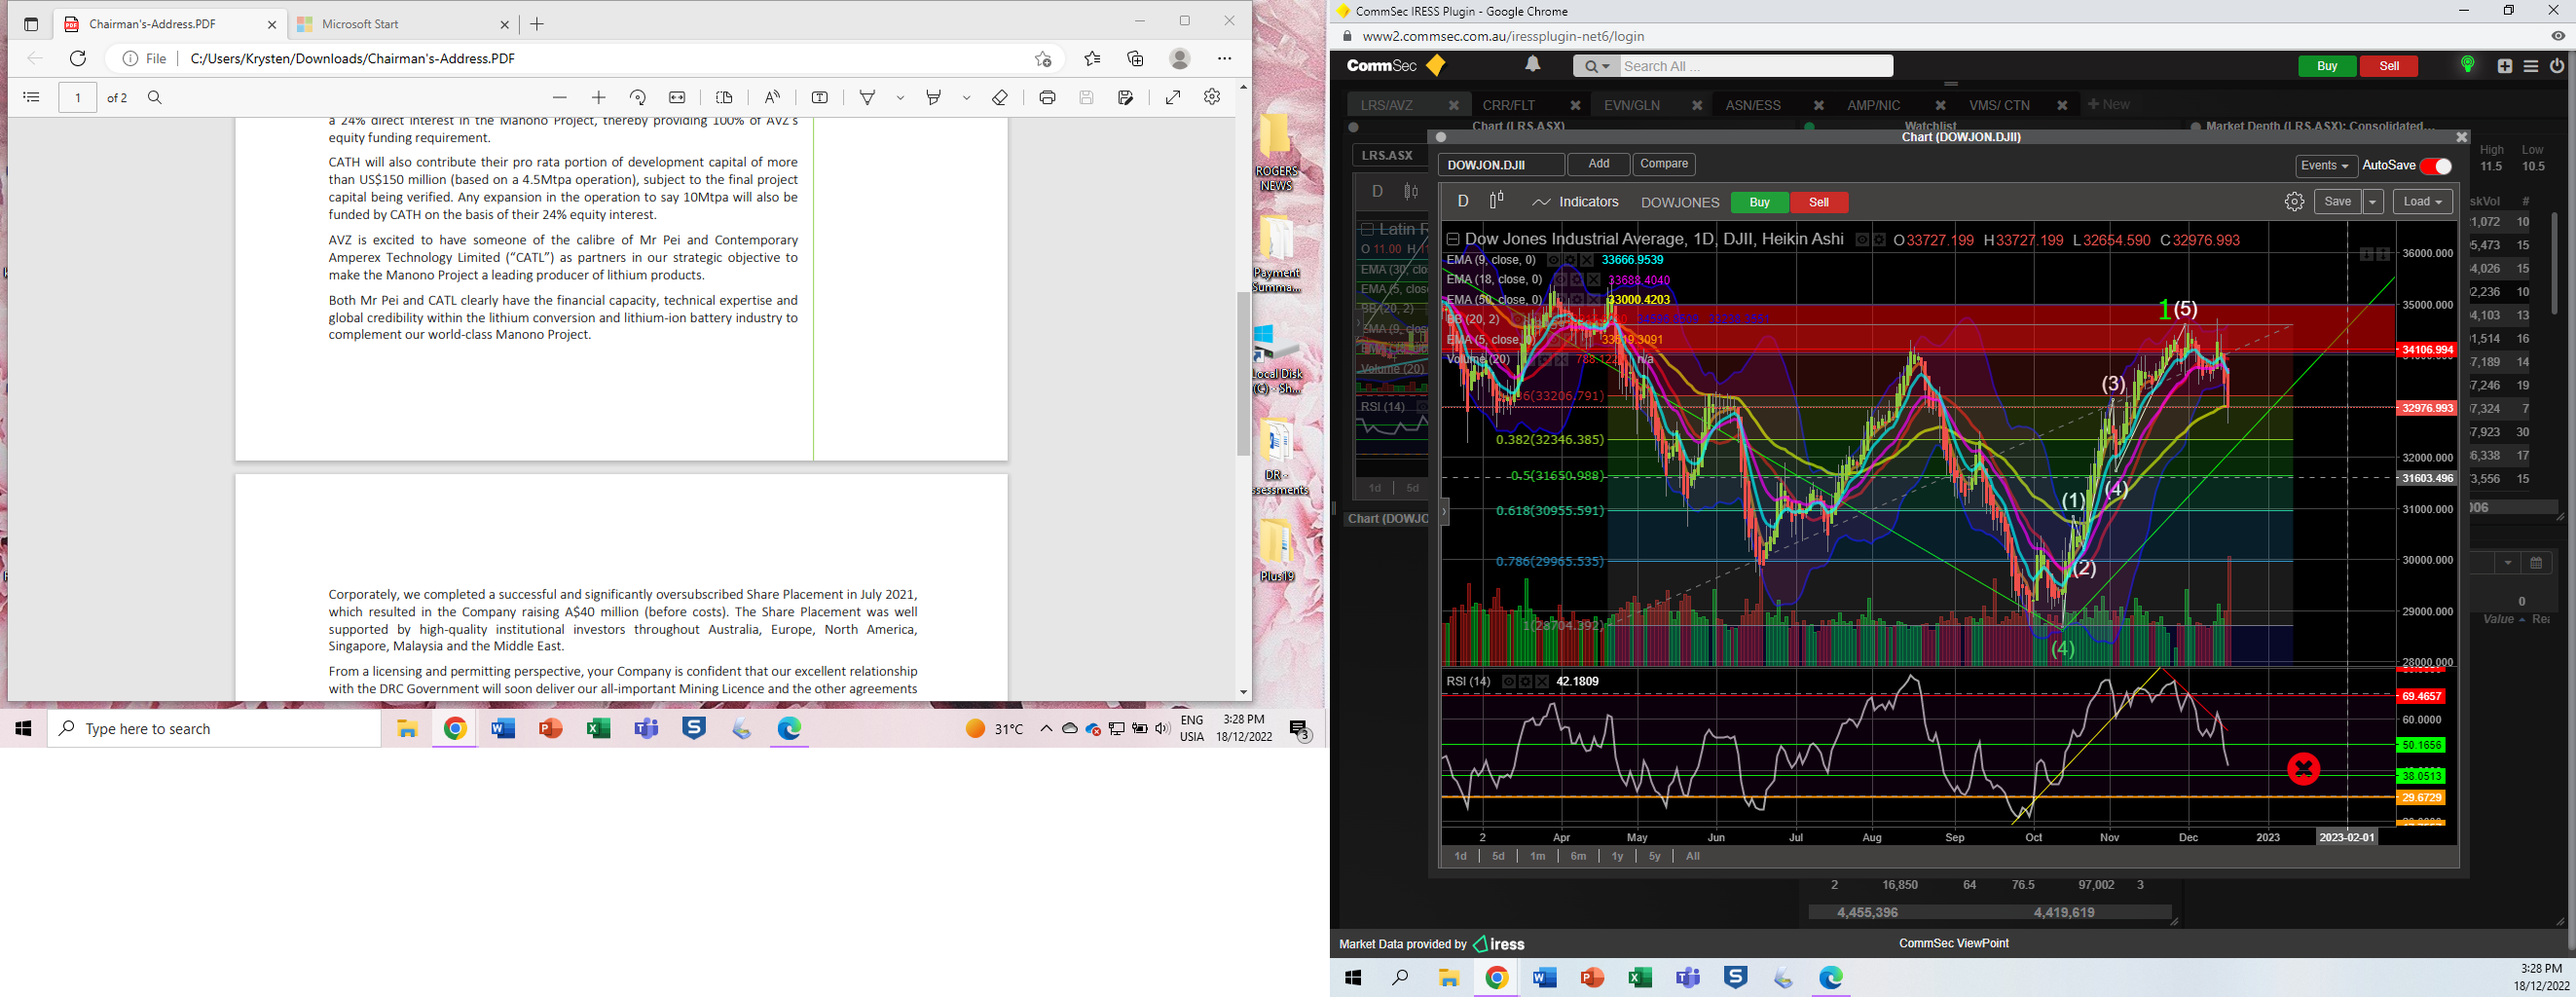Open Edge Collections icon
2576x997 pixels.
click(1135, 59)
